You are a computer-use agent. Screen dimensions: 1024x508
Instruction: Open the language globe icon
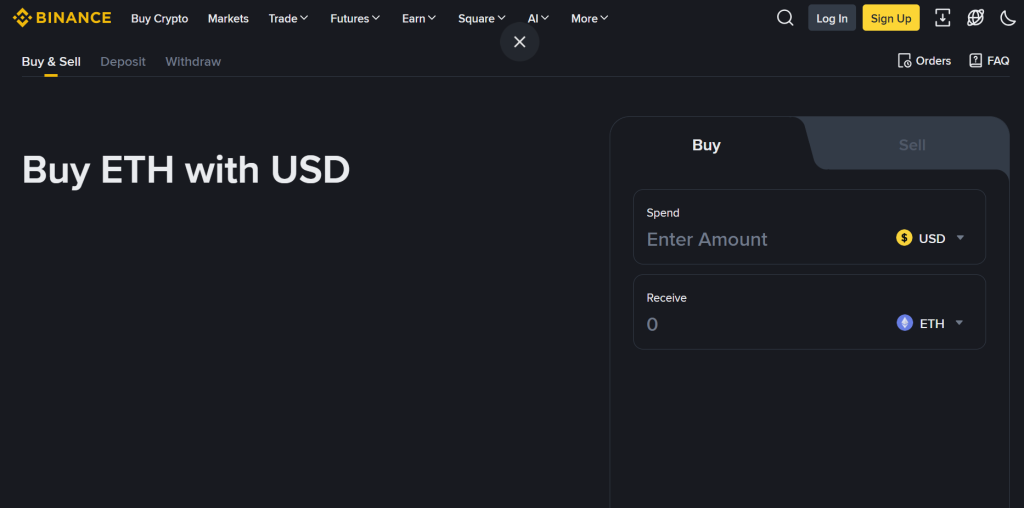pos(976,18)
